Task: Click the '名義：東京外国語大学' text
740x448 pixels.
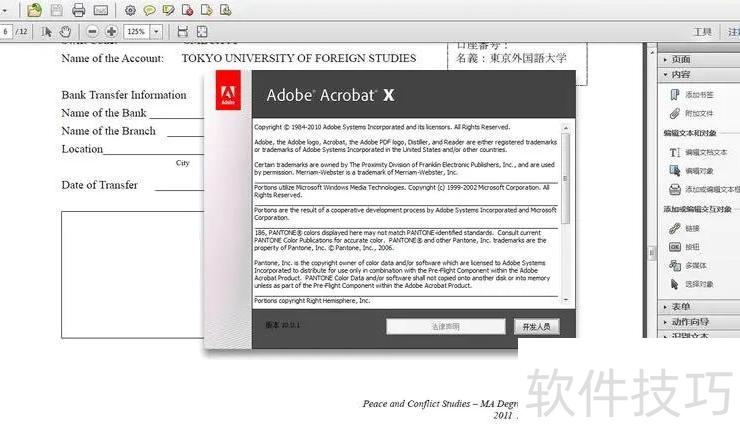Action: (511, 58)
